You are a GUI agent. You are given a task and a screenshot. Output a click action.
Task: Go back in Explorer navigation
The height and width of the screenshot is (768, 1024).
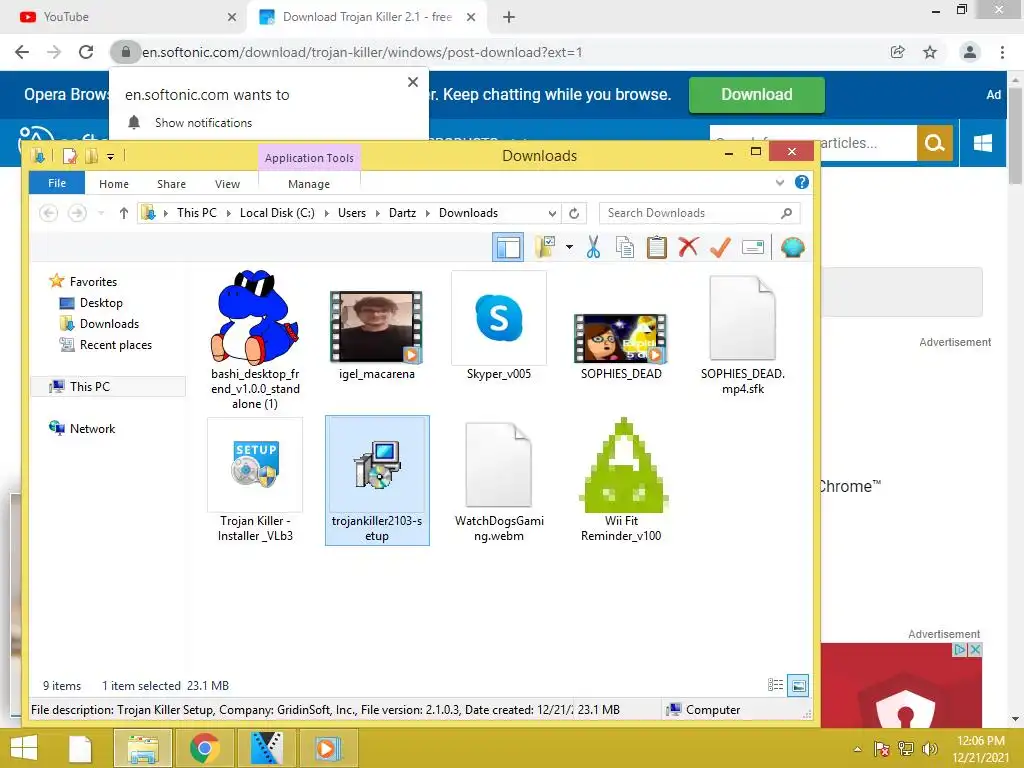click(48, 213)
